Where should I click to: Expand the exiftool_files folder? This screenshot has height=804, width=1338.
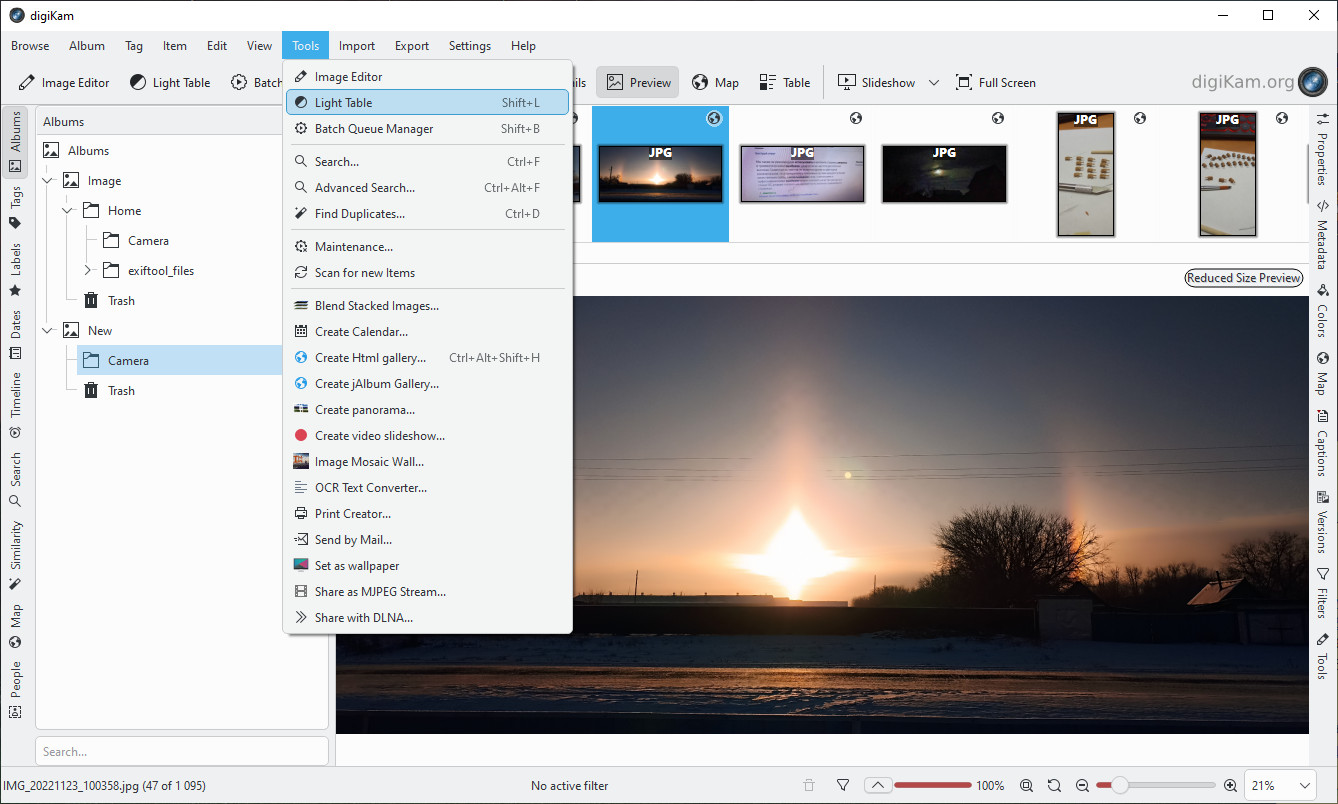tap(88, 271)
